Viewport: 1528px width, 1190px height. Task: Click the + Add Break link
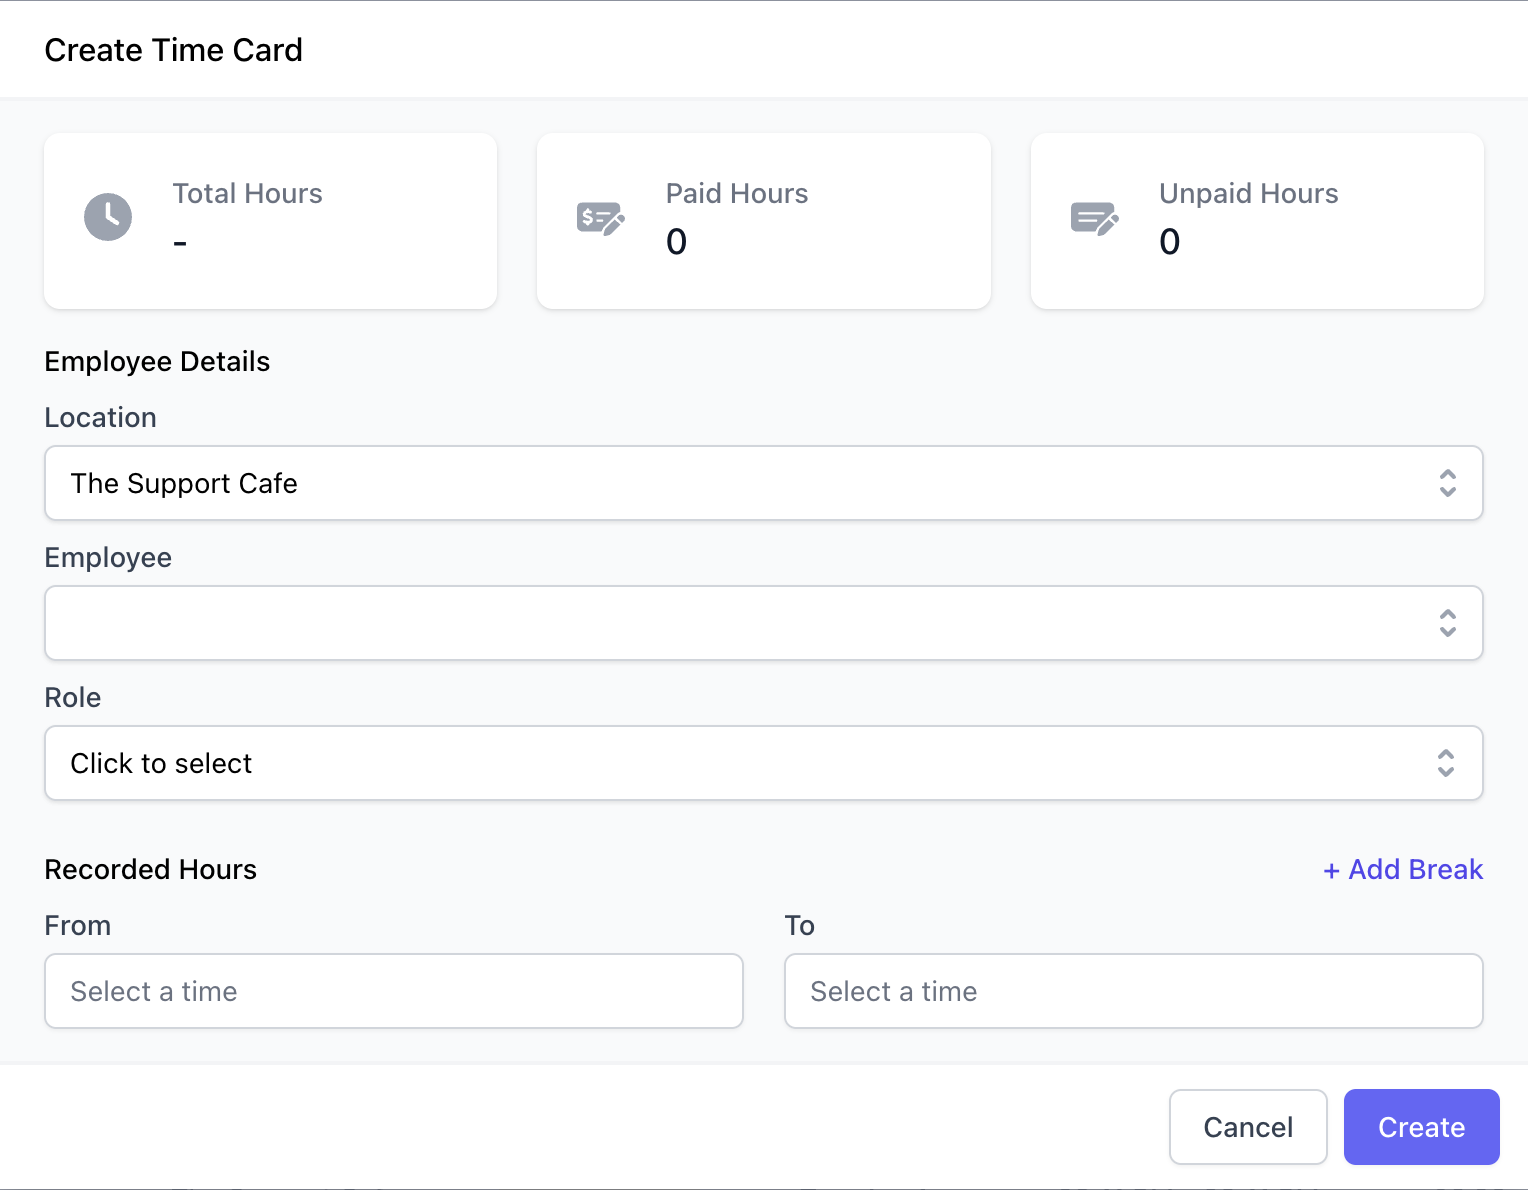coord(1403,869)
